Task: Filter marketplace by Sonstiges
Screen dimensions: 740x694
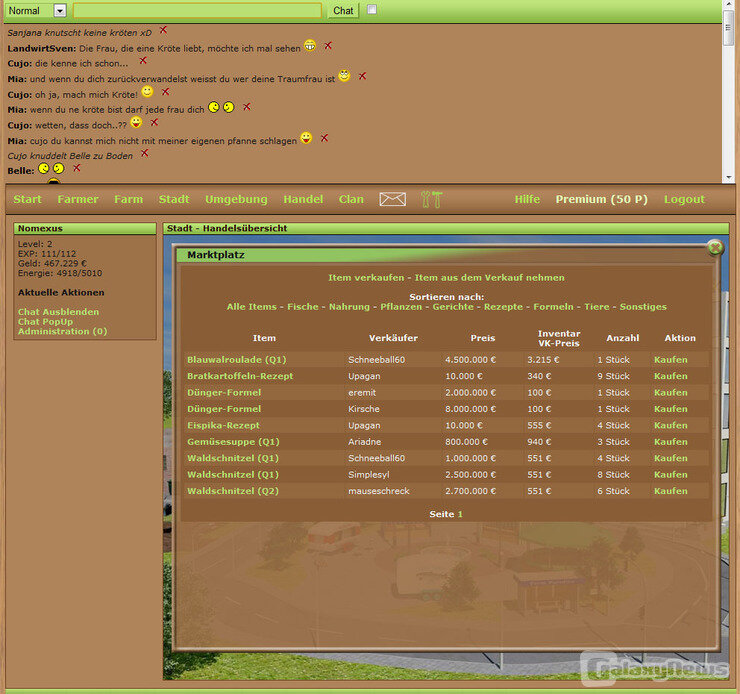Action: point(643,307)
